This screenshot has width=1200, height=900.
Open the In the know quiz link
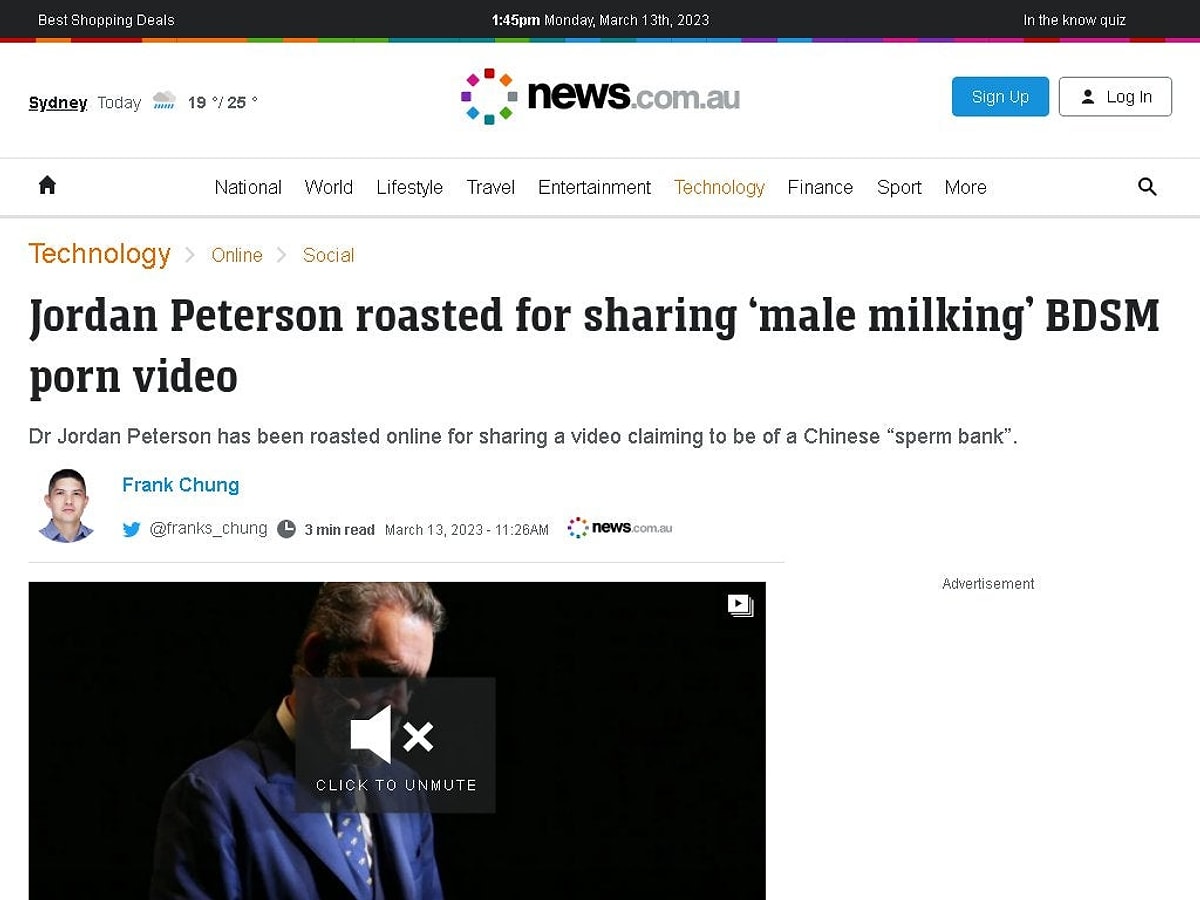pos(1074,20)
